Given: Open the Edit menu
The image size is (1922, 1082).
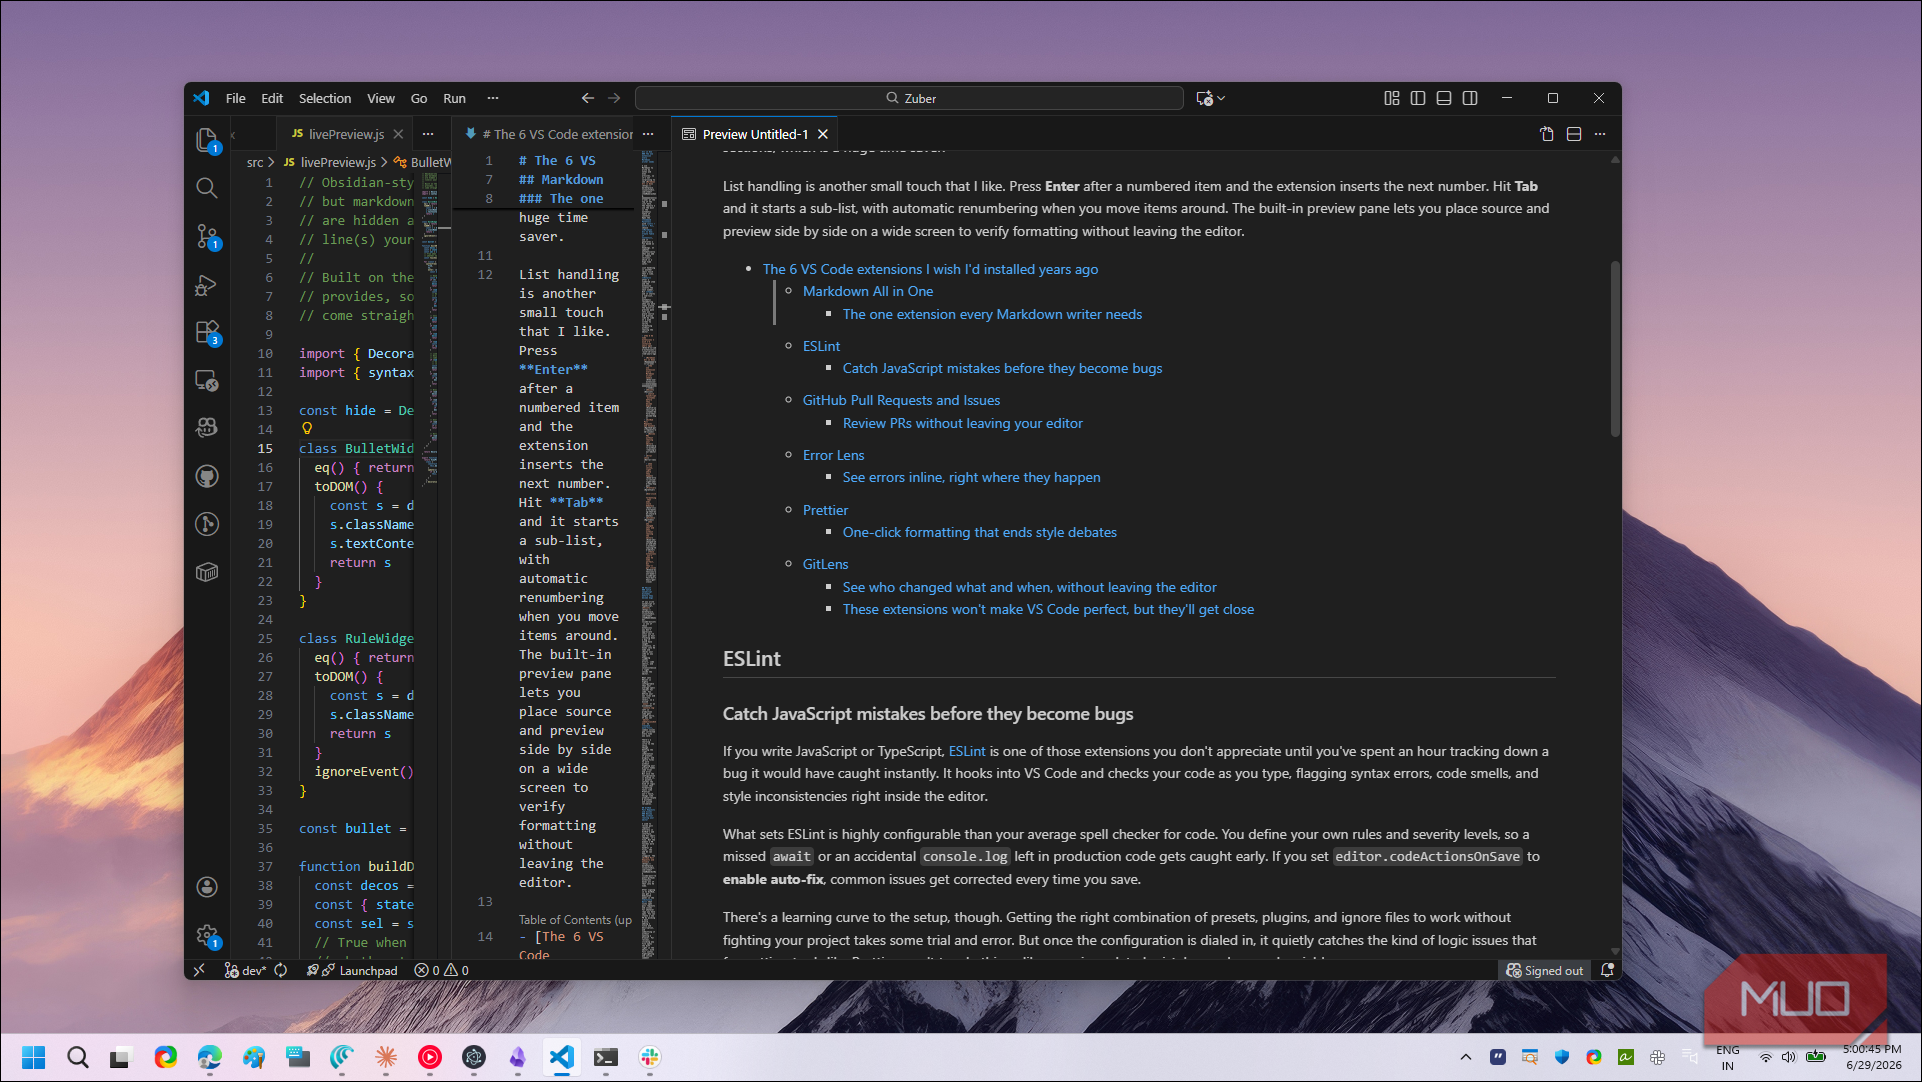Looking at the screenshot, I should [x=272, y=98].
